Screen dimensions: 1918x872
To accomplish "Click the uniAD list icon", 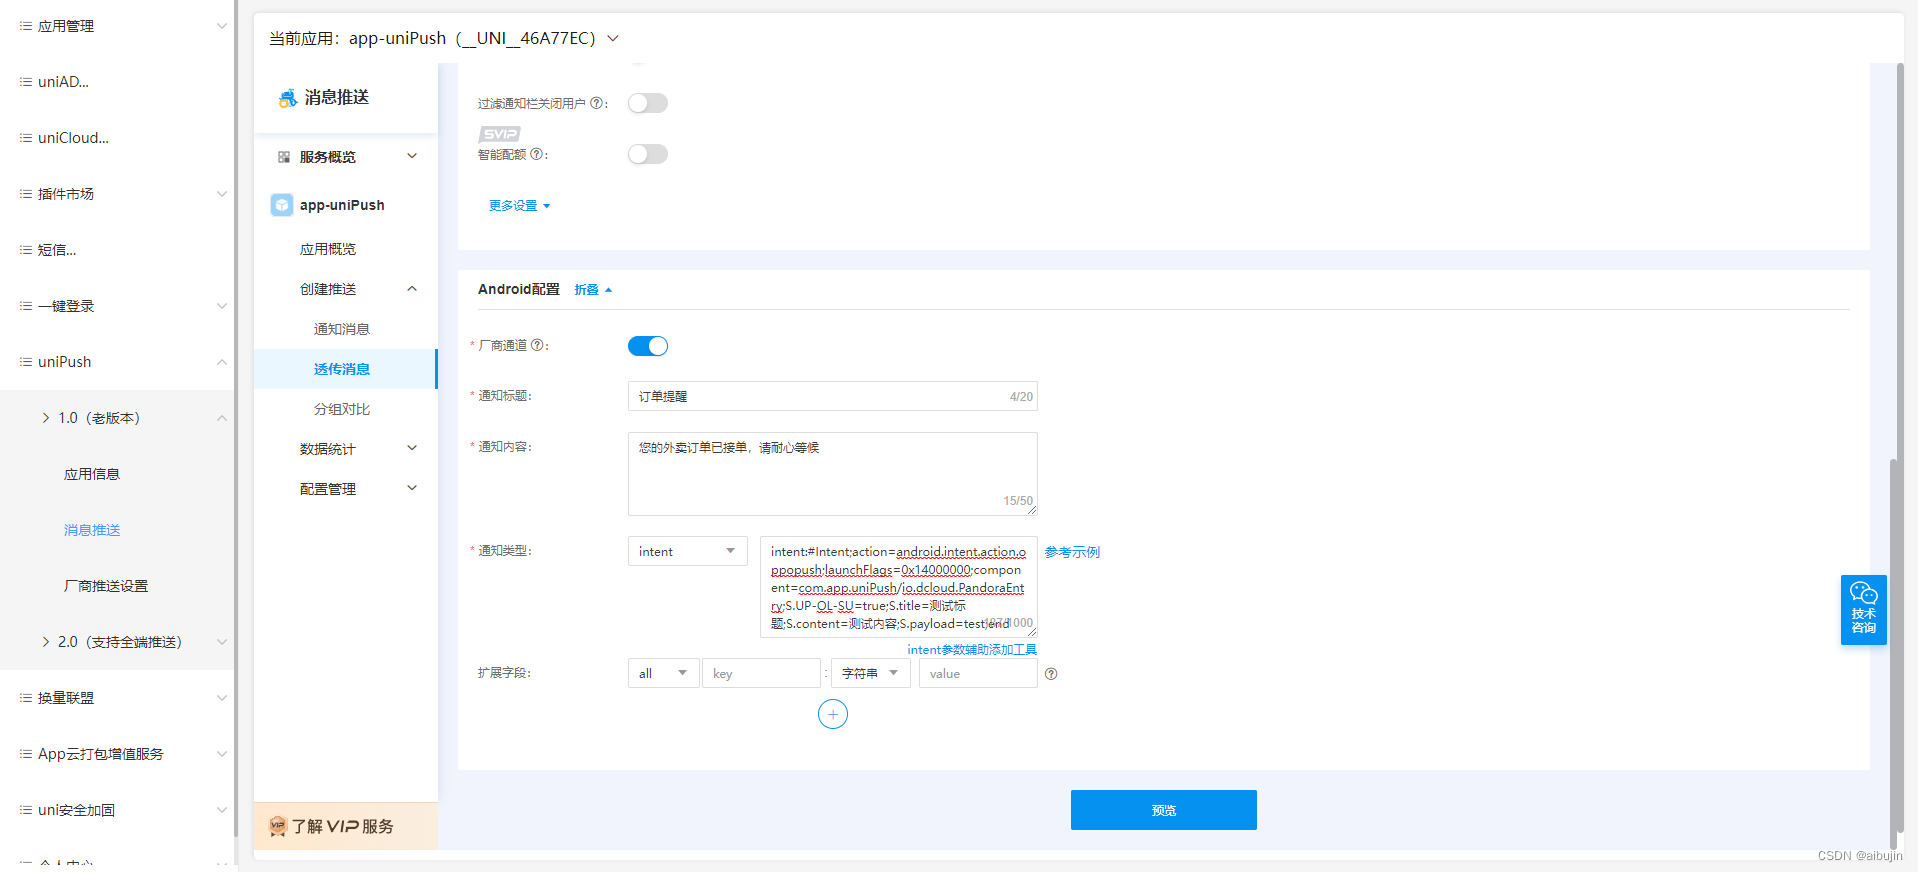I will pyautogui.click(x=25, y=82).
